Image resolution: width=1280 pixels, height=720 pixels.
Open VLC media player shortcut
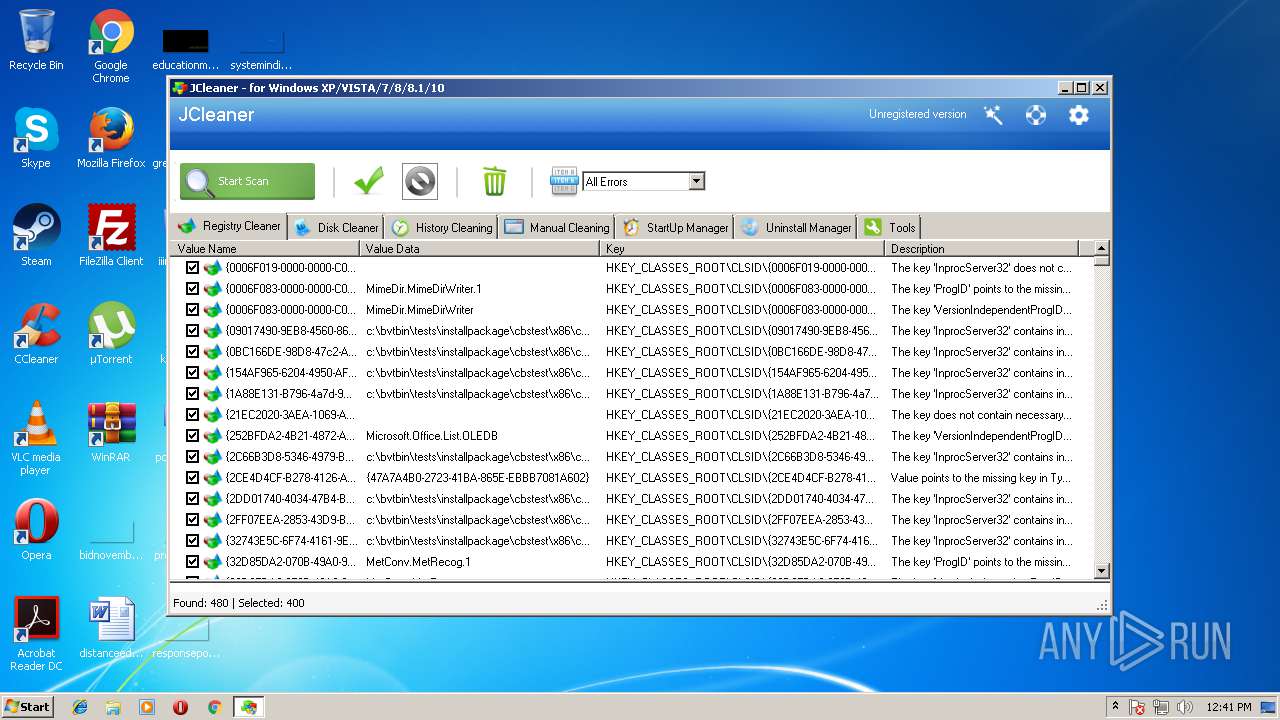(x=36, y=438)
